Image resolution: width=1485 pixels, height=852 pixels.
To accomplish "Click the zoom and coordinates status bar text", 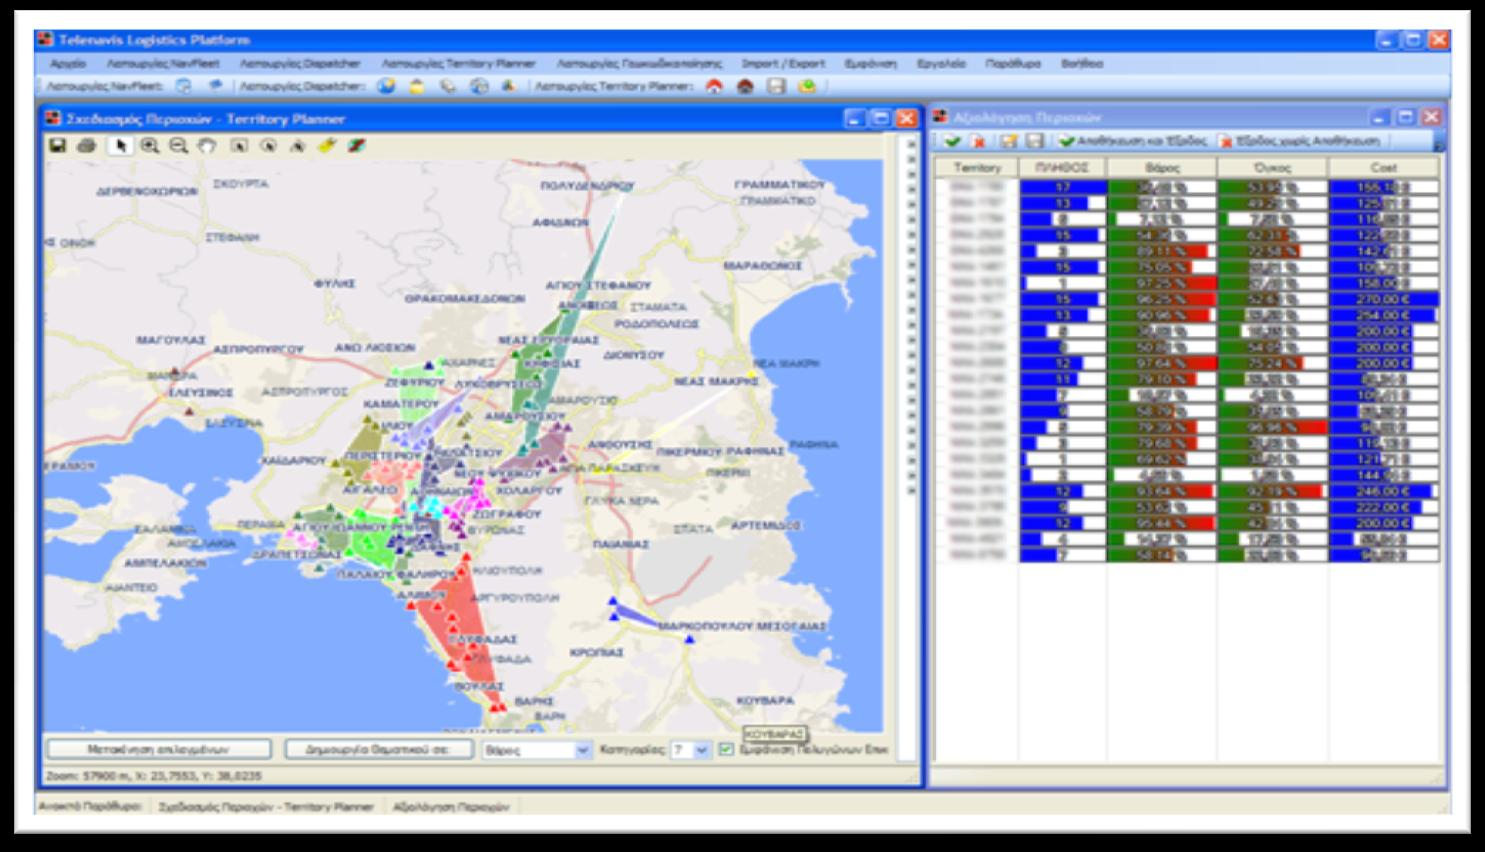I will pos(155,775).
